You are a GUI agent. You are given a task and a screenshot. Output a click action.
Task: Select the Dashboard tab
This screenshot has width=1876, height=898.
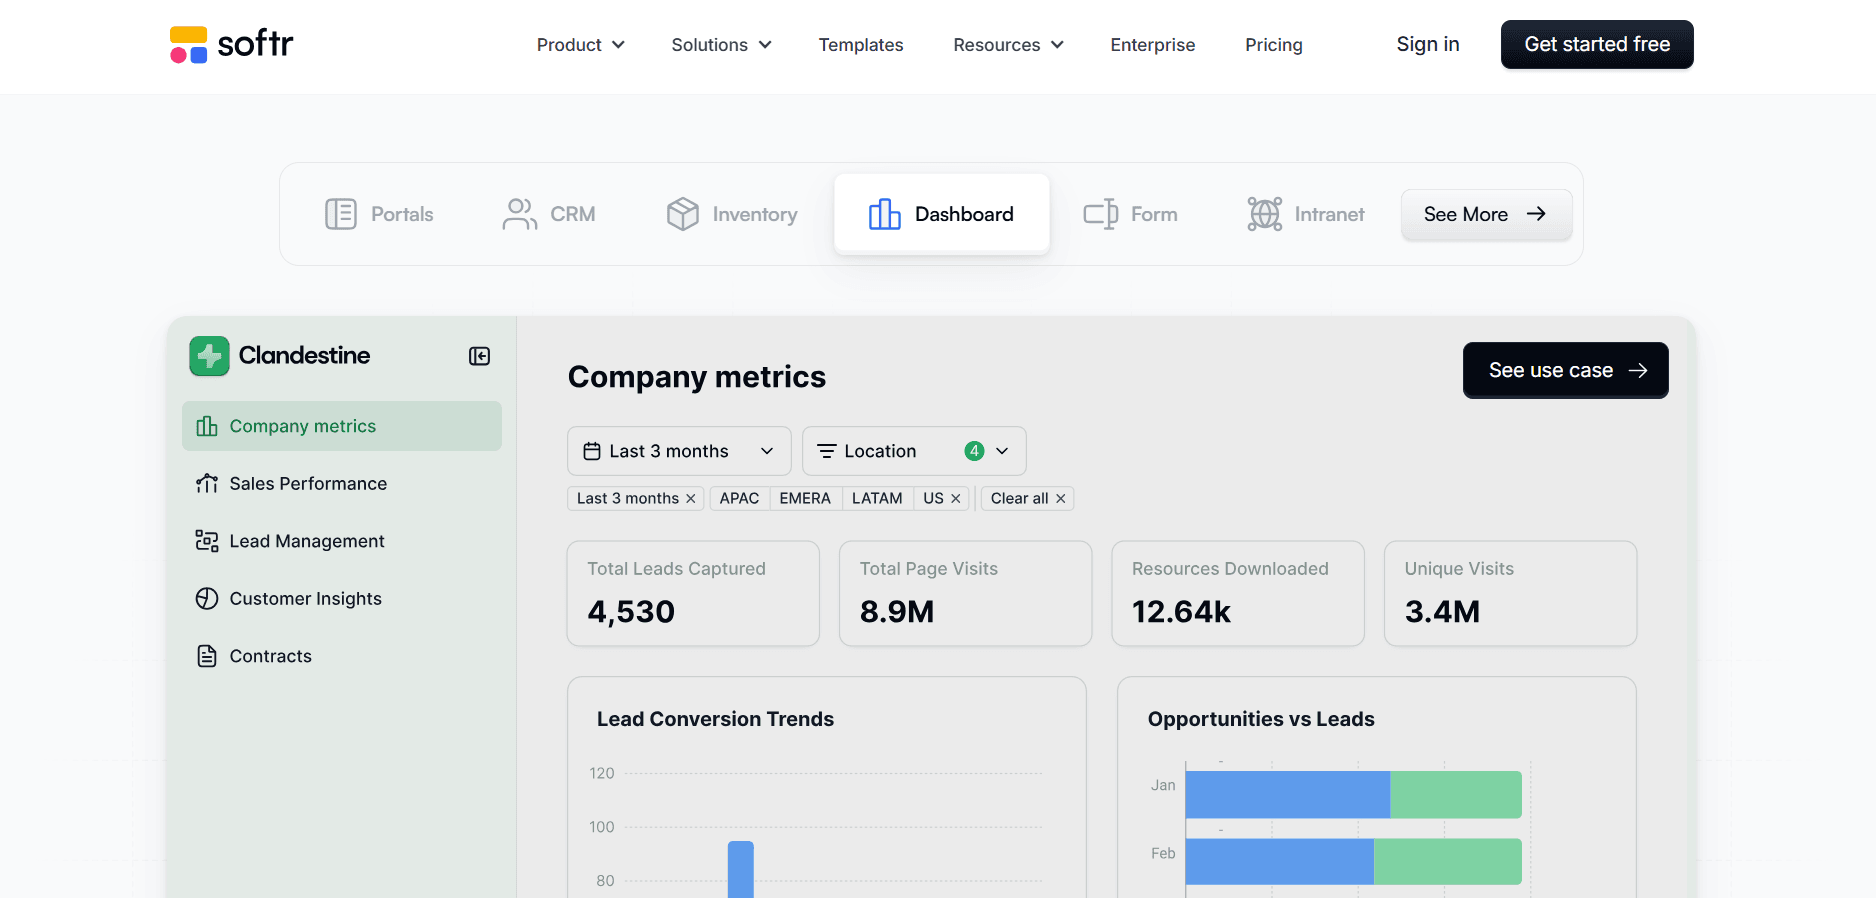942,214
